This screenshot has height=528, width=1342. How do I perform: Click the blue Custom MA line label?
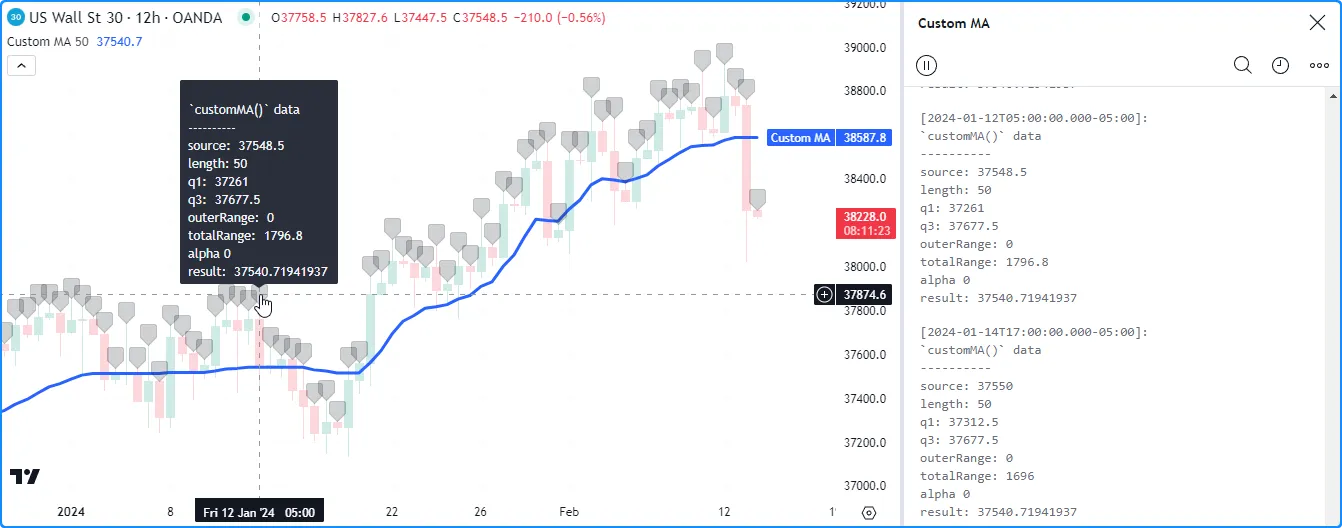(800, 138)
